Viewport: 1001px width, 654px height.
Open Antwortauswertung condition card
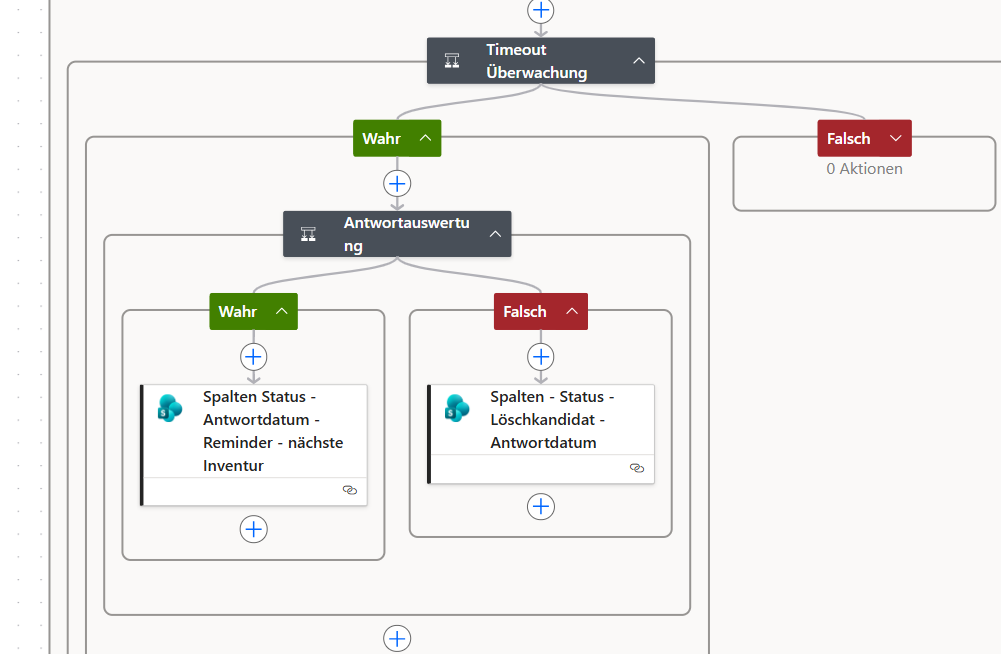397,234
